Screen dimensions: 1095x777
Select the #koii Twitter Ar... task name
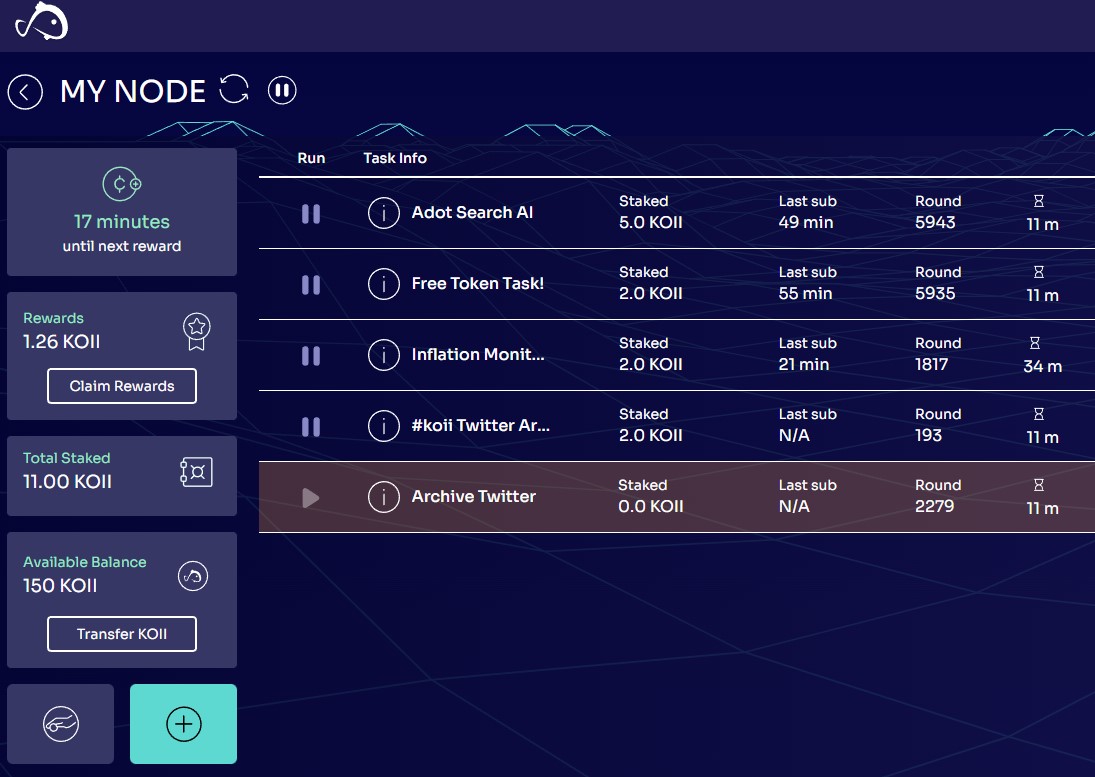(x=480, y=425)
